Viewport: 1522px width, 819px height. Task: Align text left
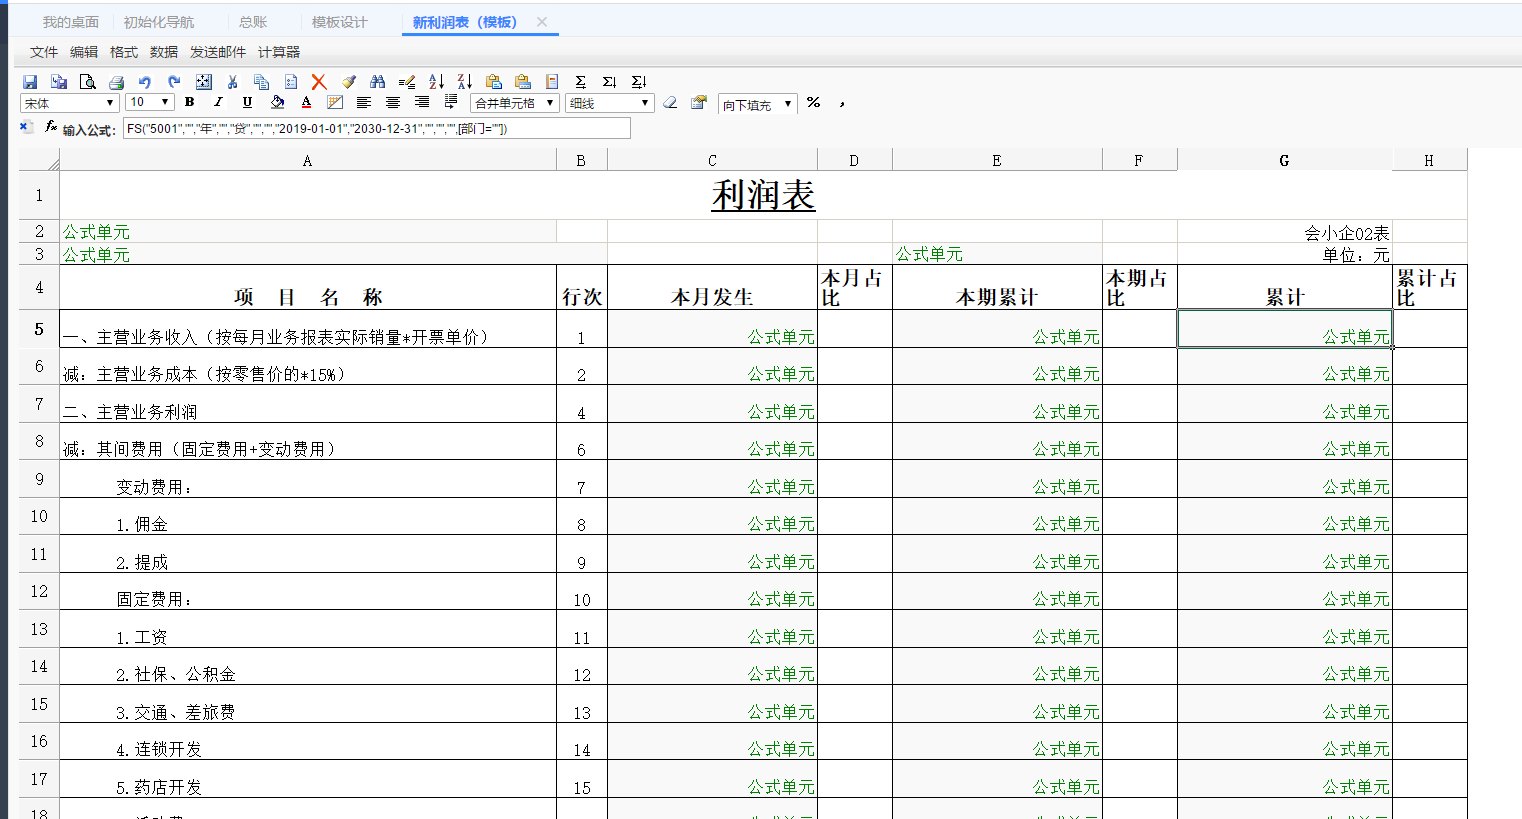point(364,102)
